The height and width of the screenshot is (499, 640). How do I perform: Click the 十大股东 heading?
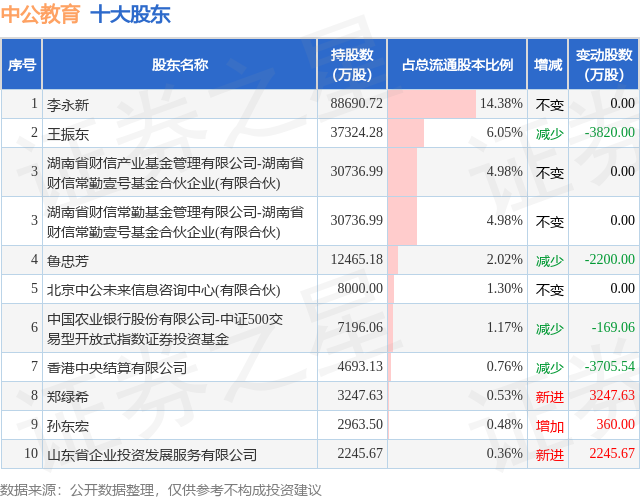click(130, 14)
